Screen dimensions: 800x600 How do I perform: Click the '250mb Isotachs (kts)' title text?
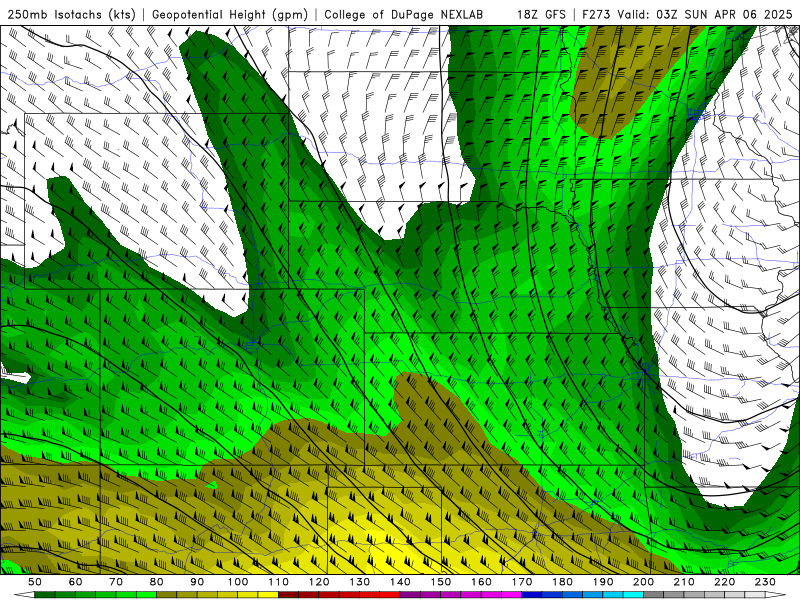pos(71,15)
